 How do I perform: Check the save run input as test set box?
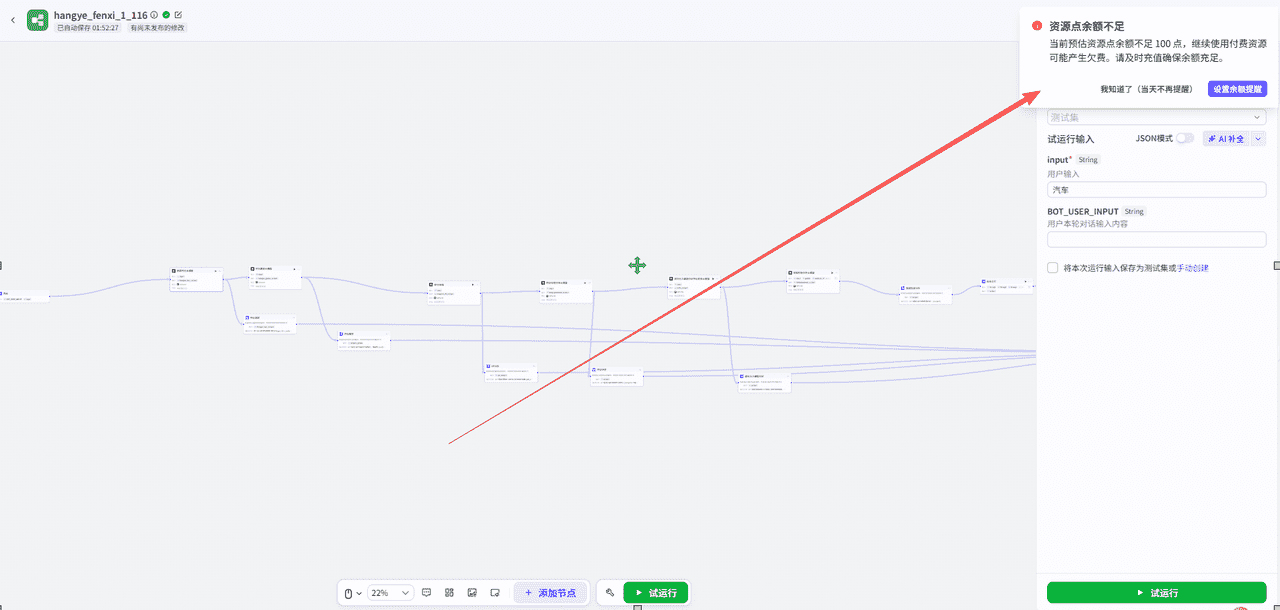[x=1053, y=268]
